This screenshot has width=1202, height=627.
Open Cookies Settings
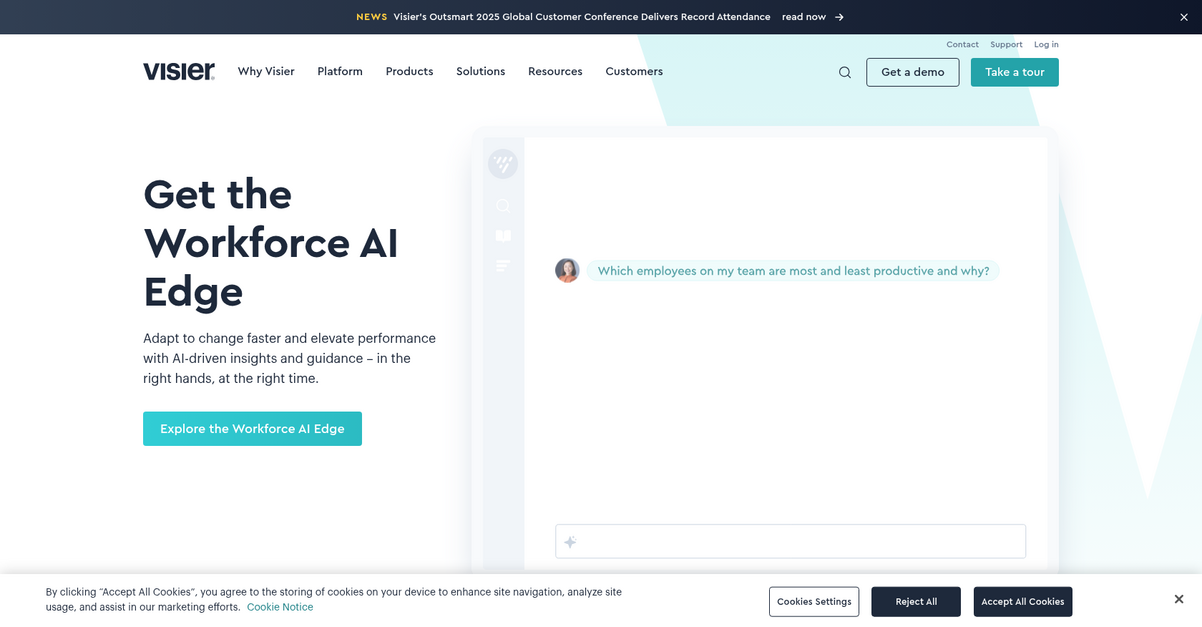[814, 602]
